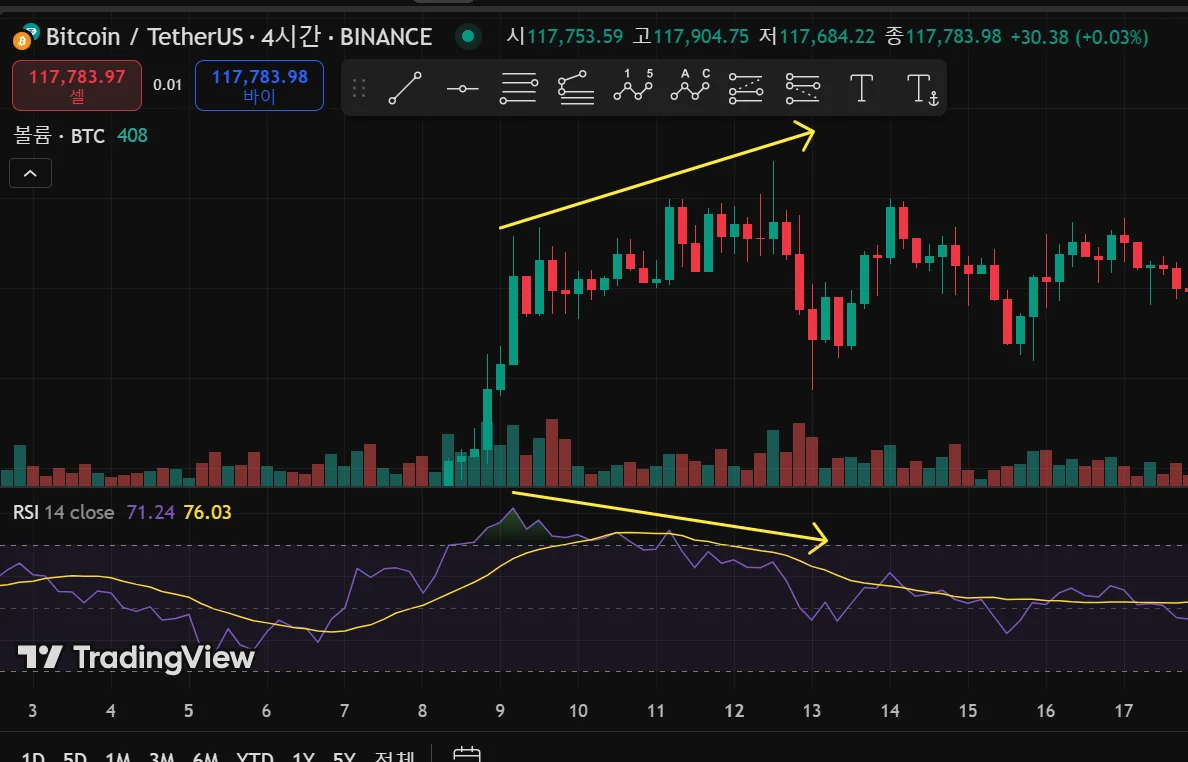Open the date range calendar icon
Viewport: 1188px width, 762px height.
click(467, 754)
